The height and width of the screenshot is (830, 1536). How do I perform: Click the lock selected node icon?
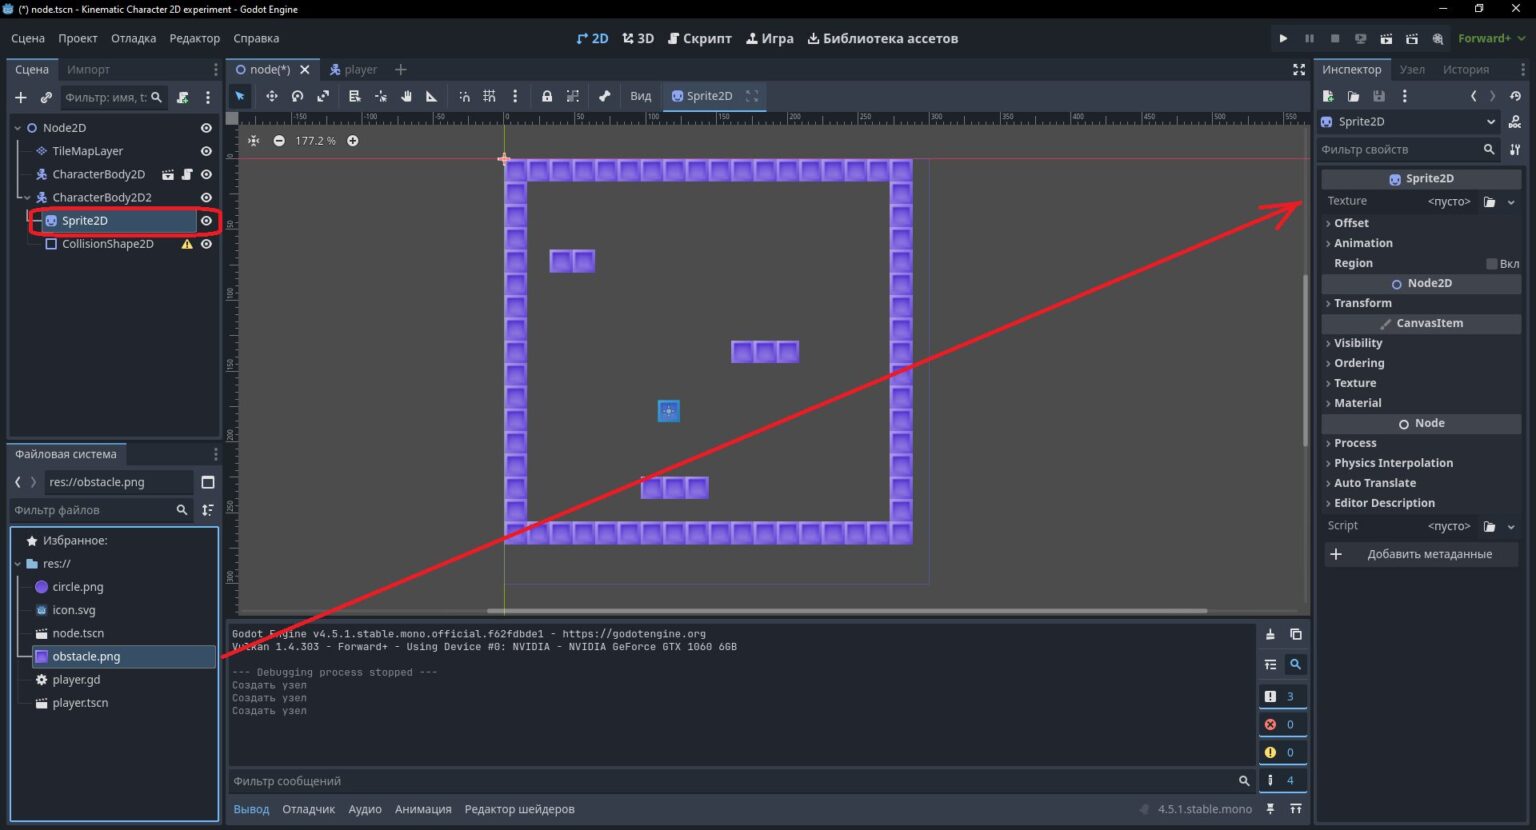point(547,96)
